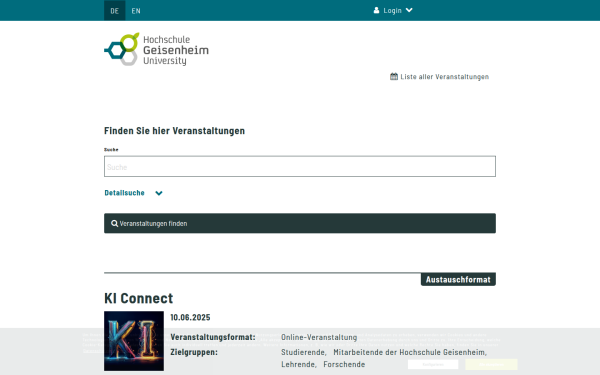Click the user icon beside Login
Image resolution: width=600 pixels, height=375 pixels.
click(377, 10)
